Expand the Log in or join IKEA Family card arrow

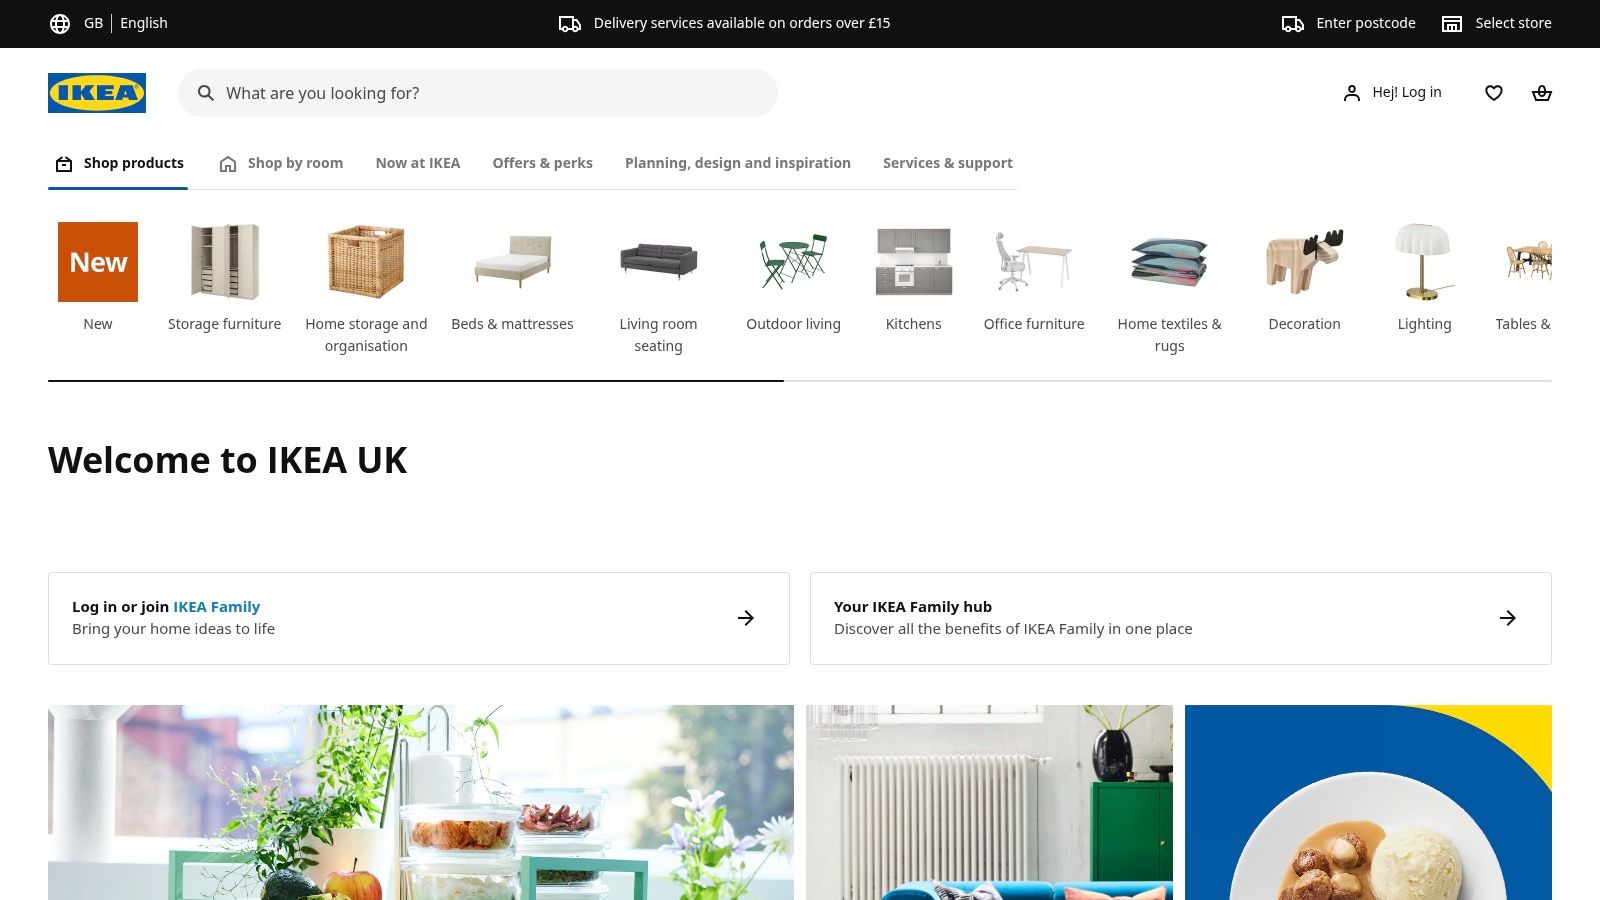(746, 618)
